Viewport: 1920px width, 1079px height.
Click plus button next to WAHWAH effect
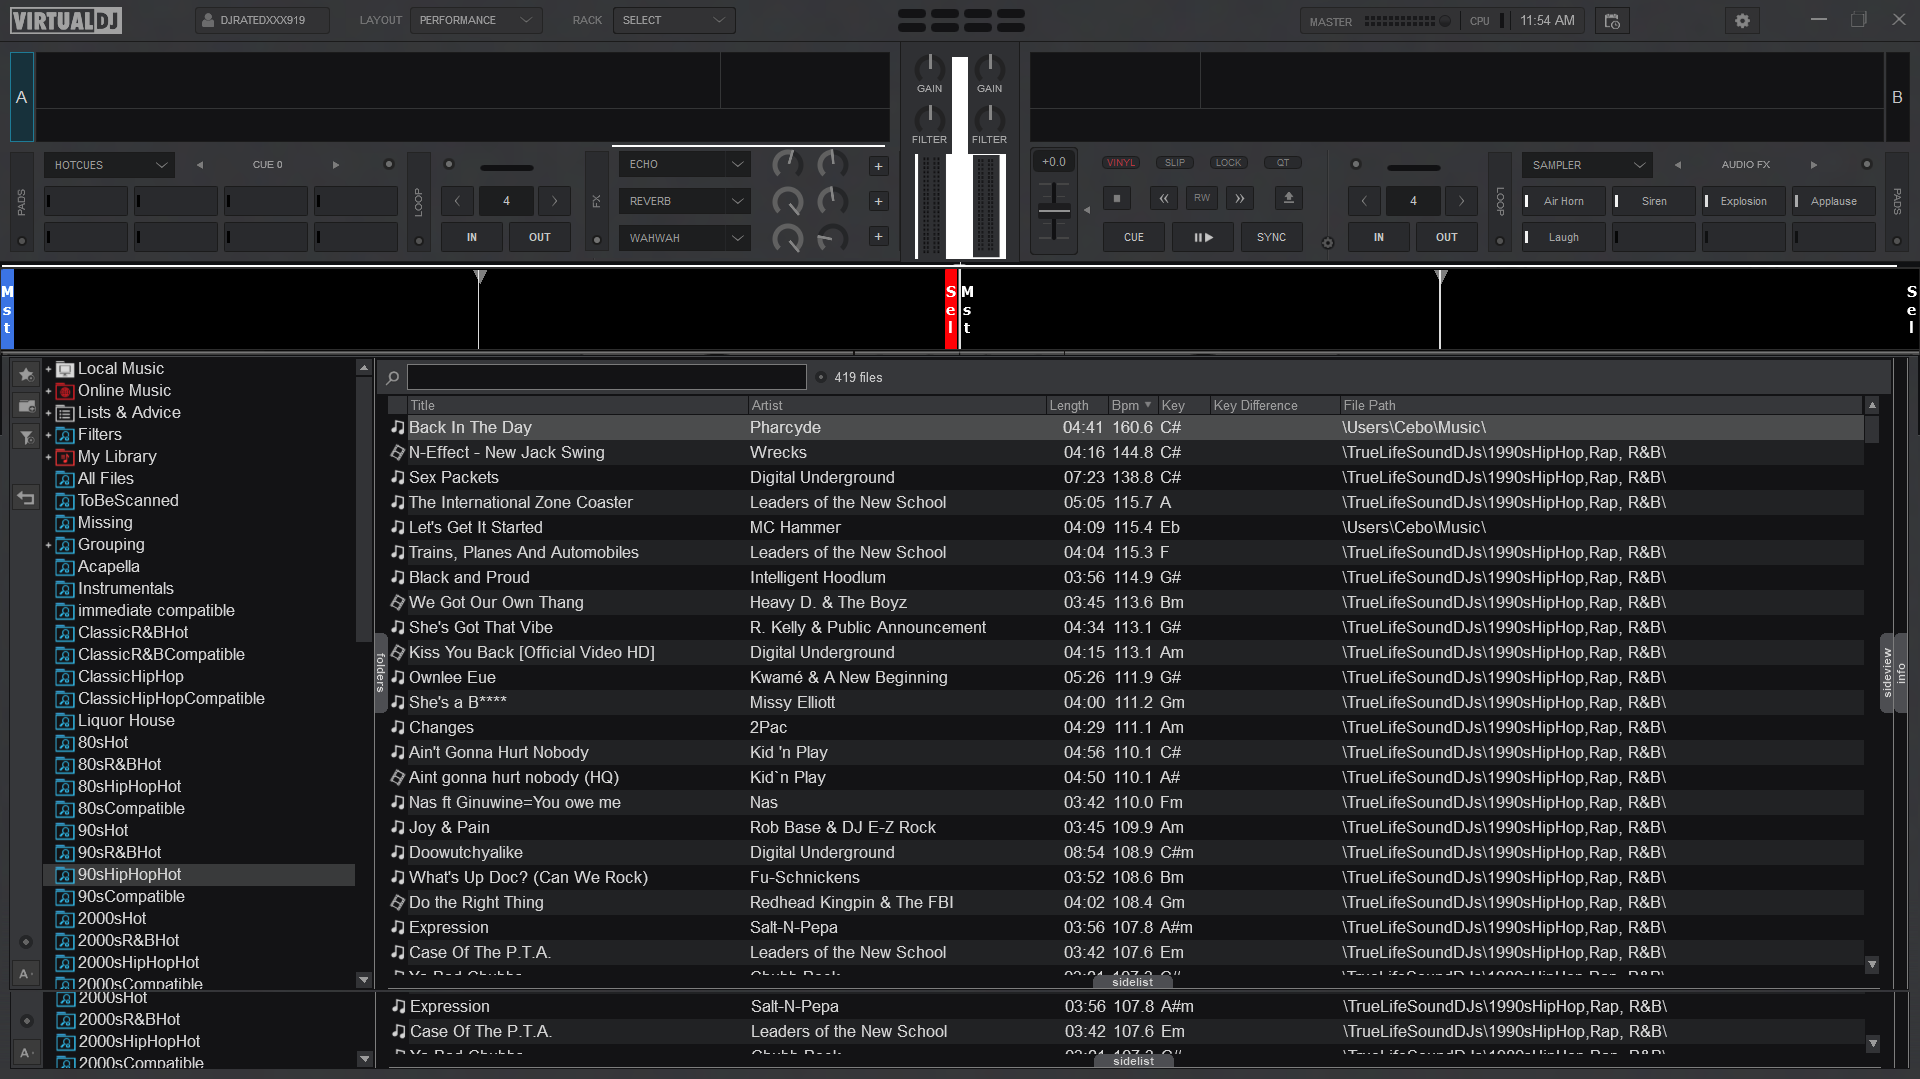(878, 236)
